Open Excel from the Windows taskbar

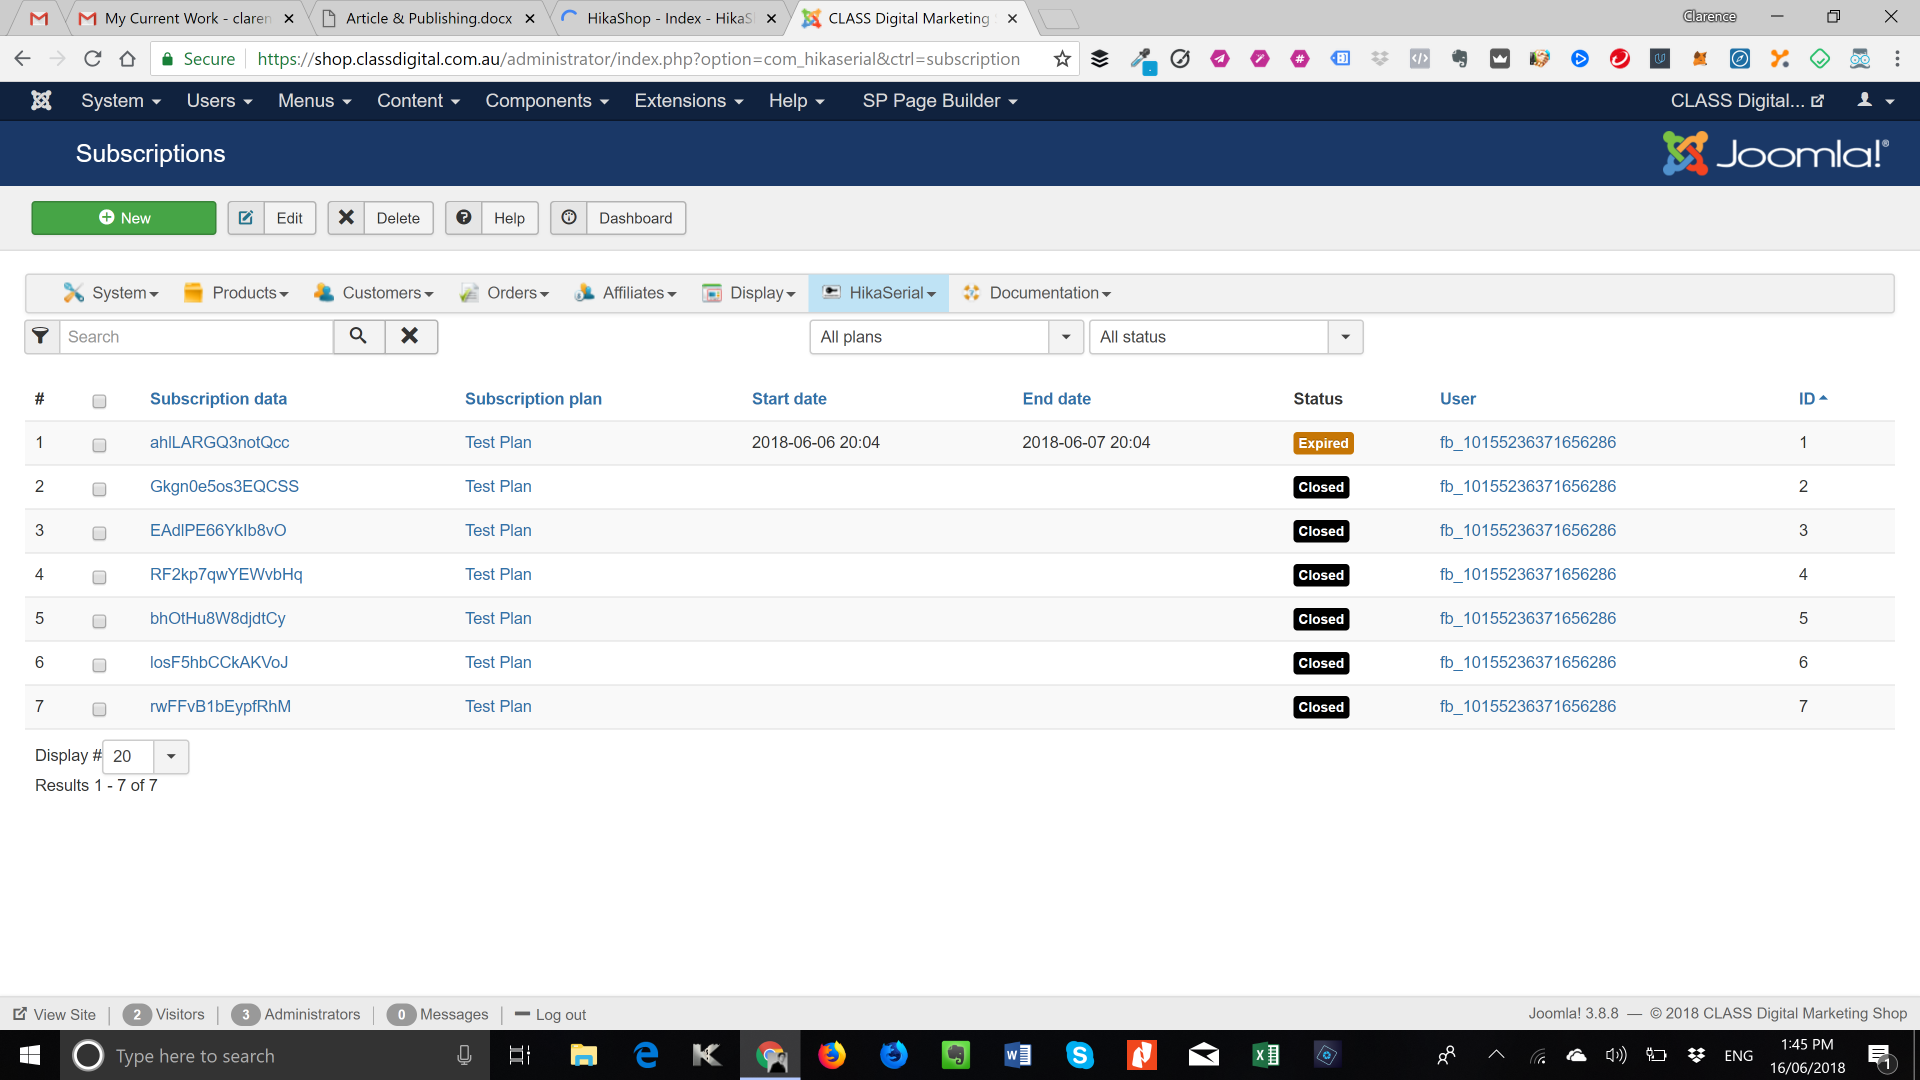[1265, 1055]
